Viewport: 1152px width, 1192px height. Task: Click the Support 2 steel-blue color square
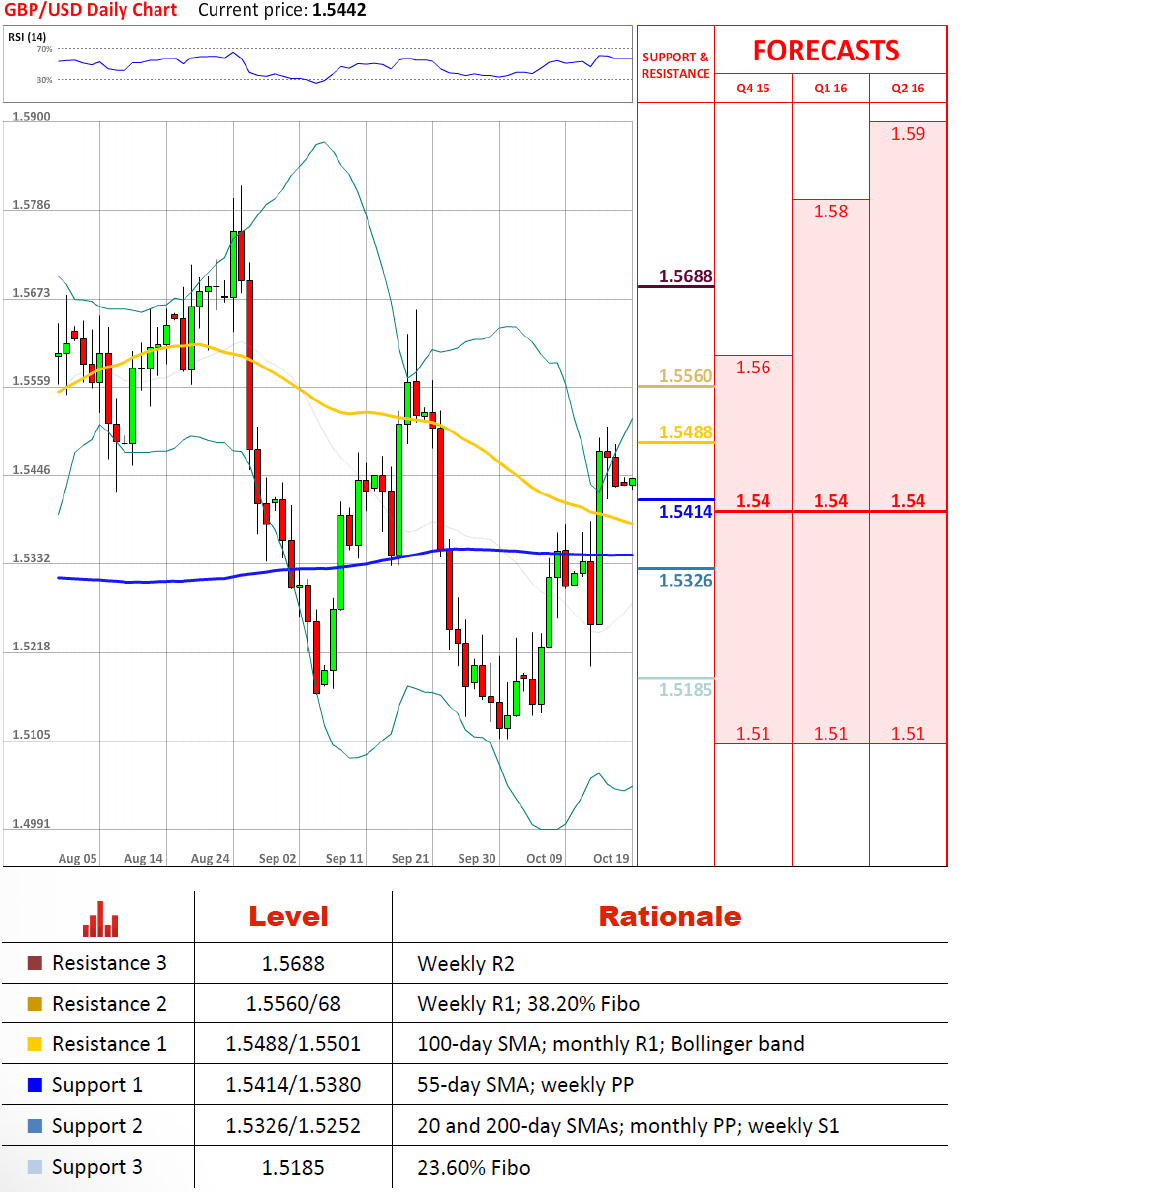click(34, 1126)
